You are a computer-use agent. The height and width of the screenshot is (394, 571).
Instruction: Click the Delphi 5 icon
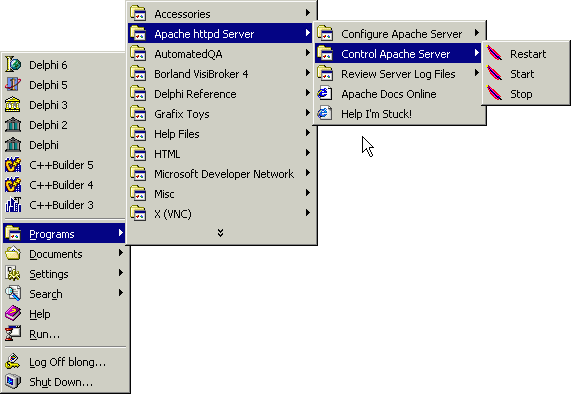tap(13, 85)
